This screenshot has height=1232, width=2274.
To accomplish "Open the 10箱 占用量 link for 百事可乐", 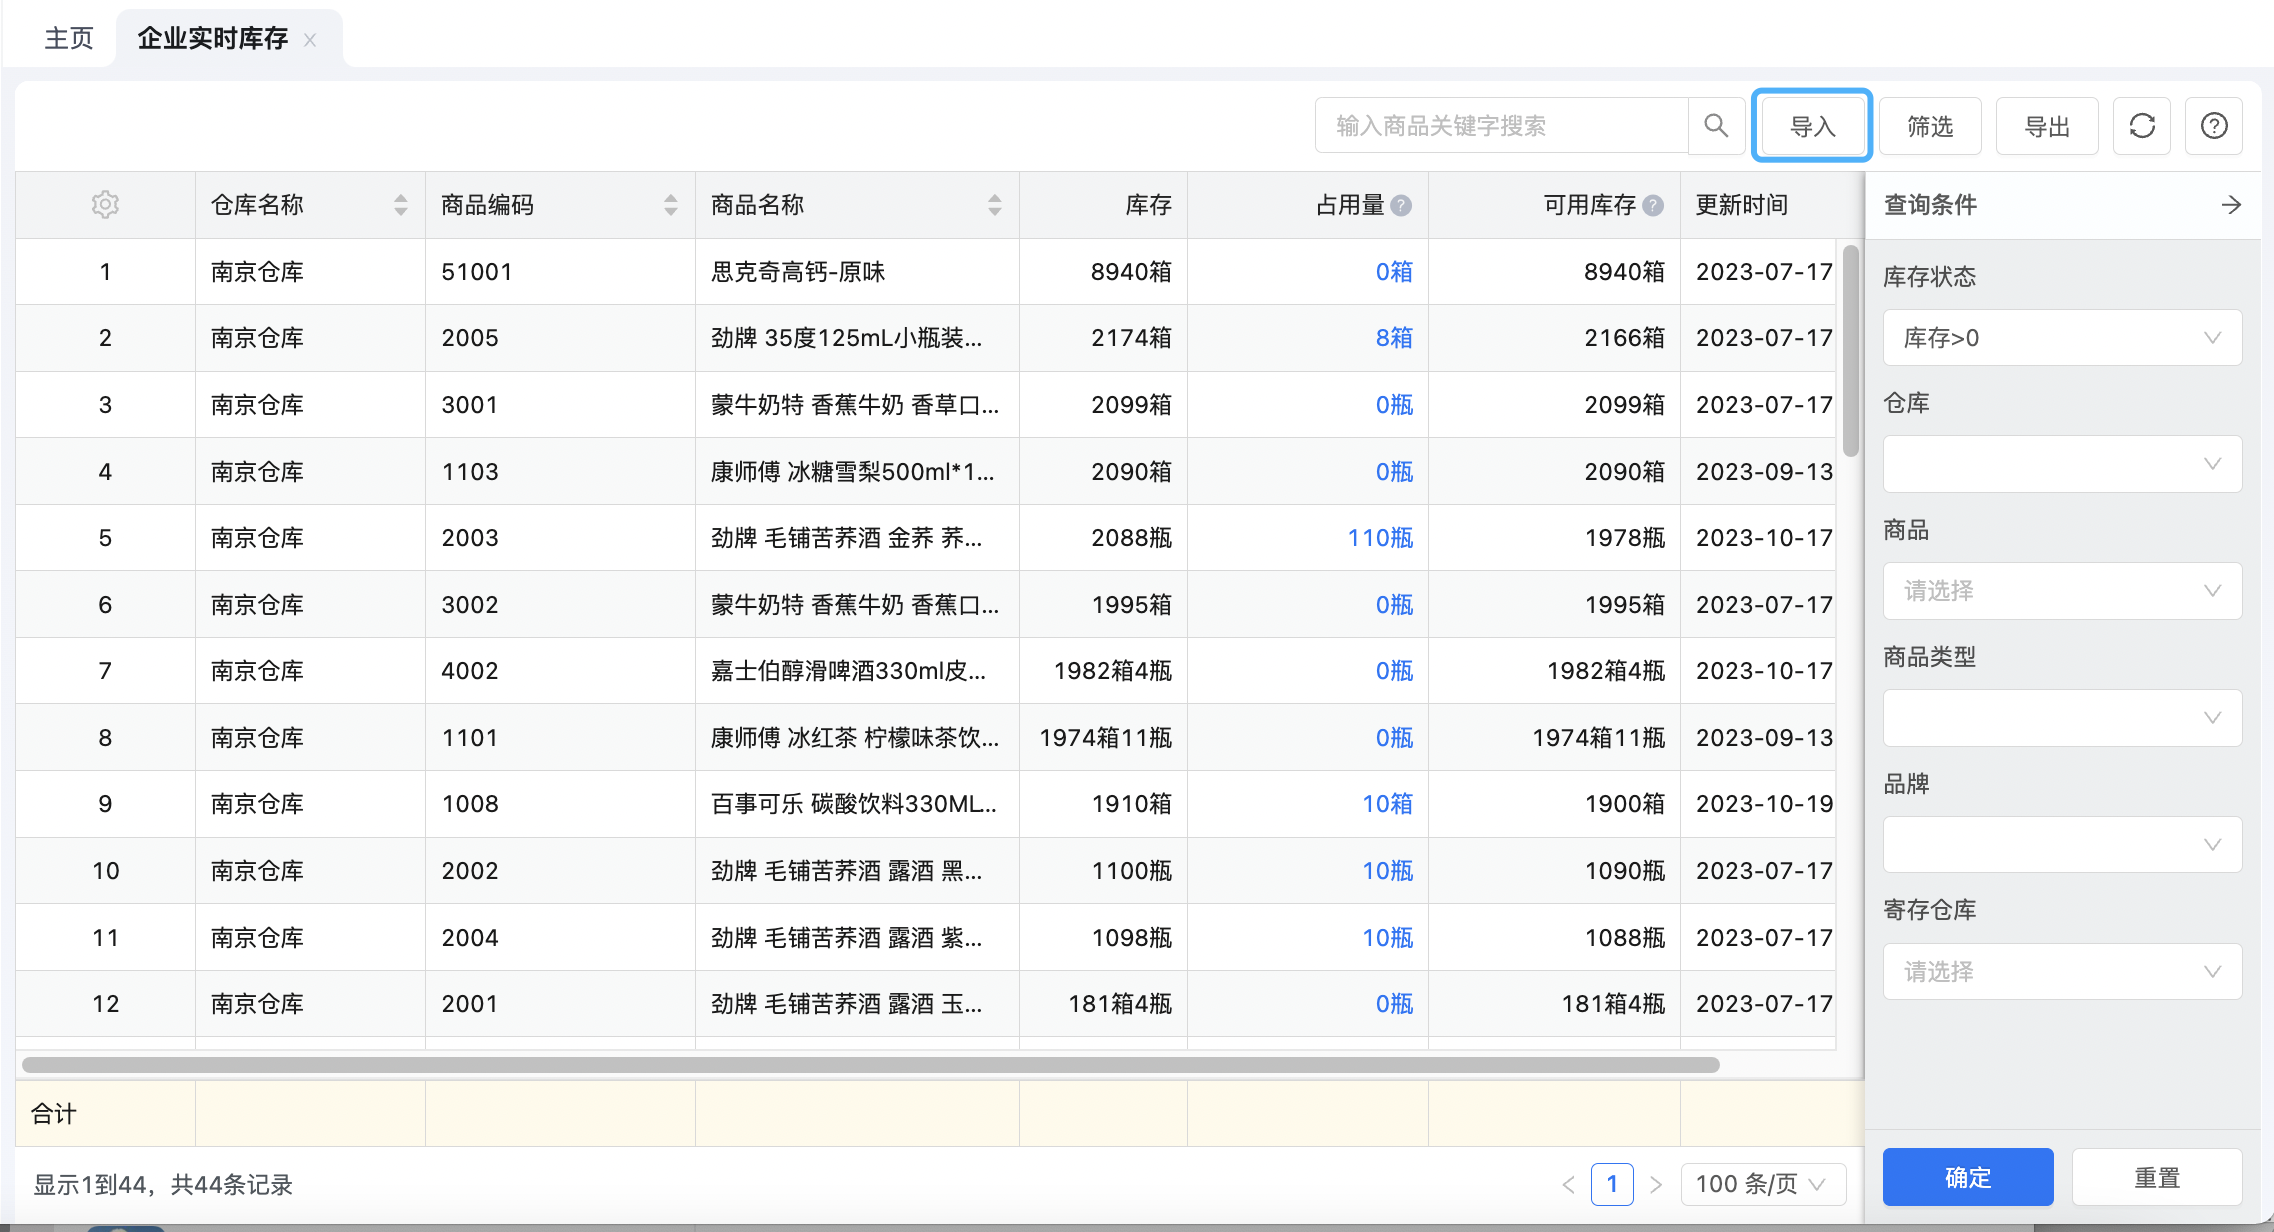I will click(x=1388, y=804).
